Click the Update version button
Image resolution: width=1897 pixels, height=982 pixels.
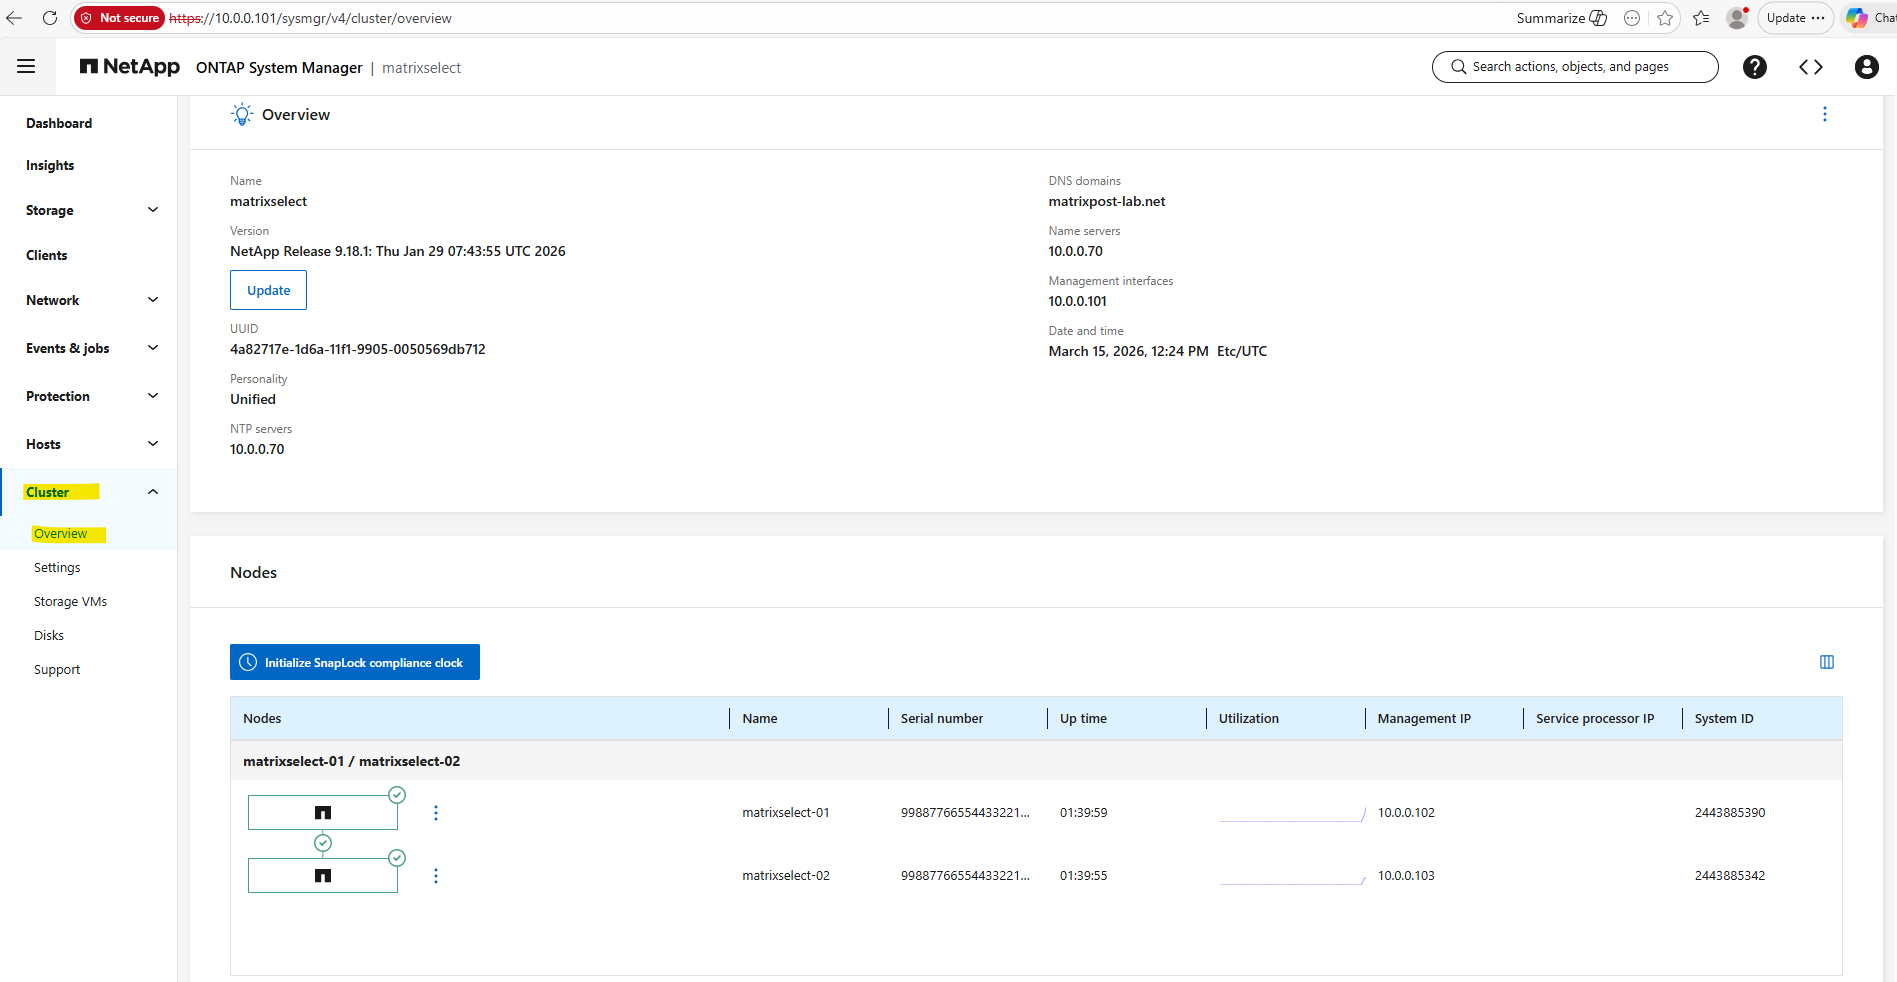(268, 290)
